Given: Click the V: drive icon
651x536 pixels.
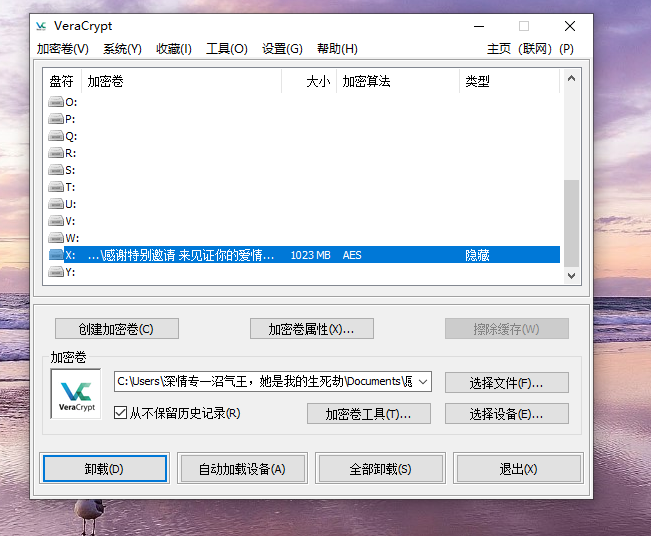Looking at the screenshot, I should 56,221.
